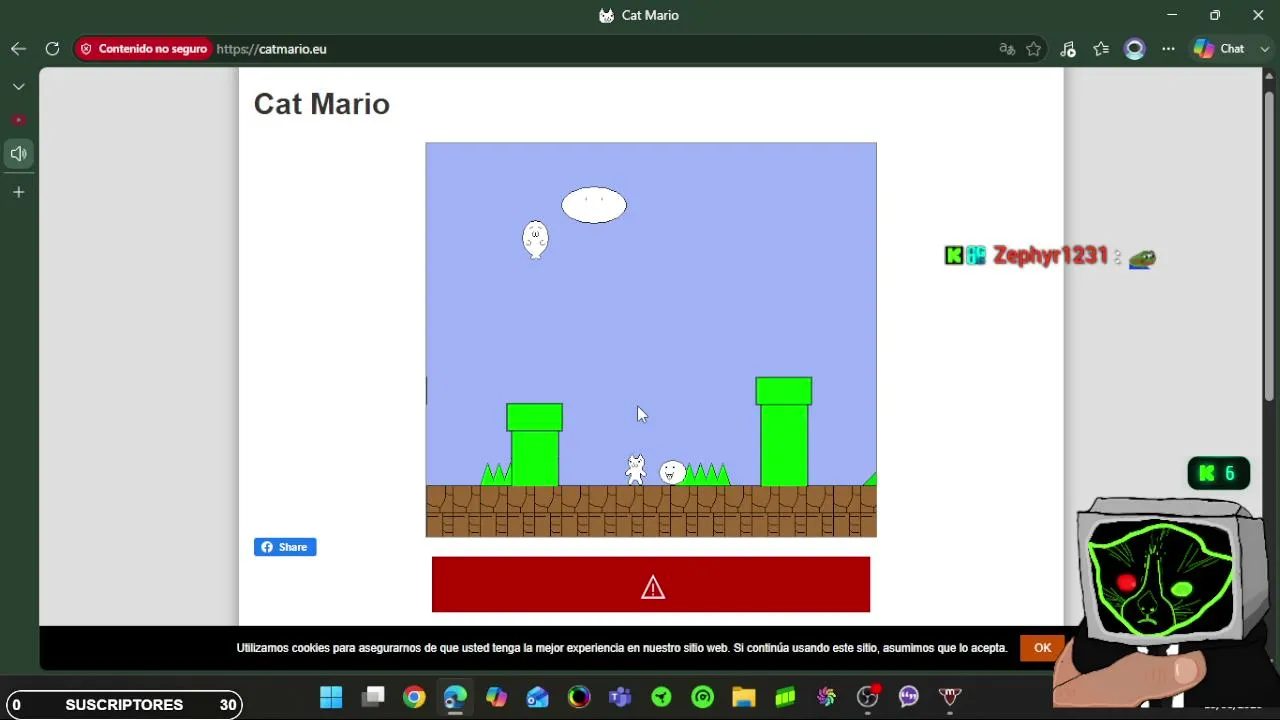Open the Windows Start menu
This screenshot has height=720, width=1280.
click(331, 697)
